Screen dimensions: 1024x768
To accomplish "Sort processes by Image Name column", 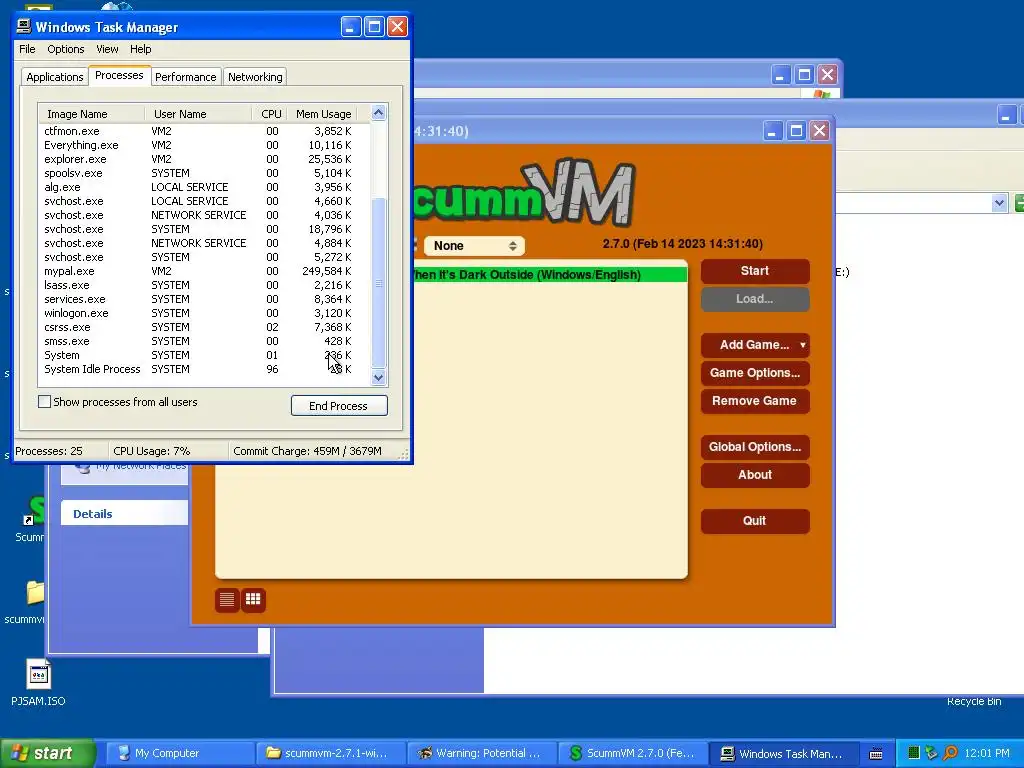I will click(x=91, y=114).
